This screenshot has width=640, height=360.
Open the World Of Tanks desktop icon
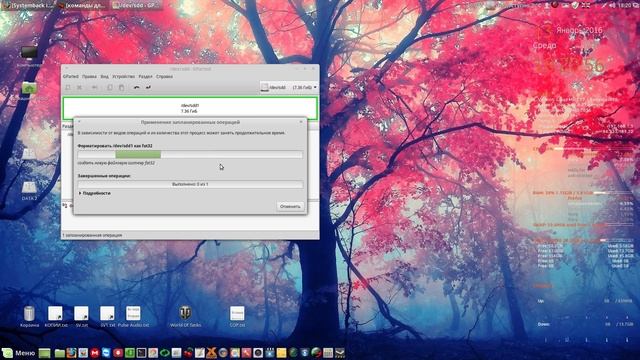(185, 317)
